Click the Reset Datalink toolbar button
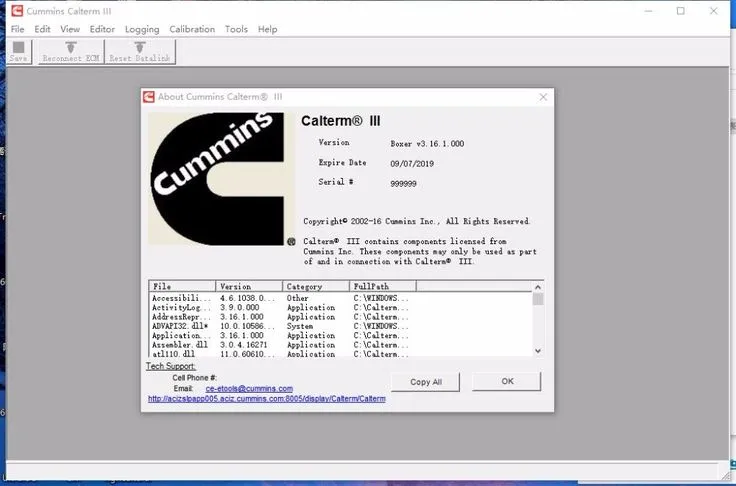Image resolution: width=736 pixels, height=486 pixels. [x=140, y=51]
